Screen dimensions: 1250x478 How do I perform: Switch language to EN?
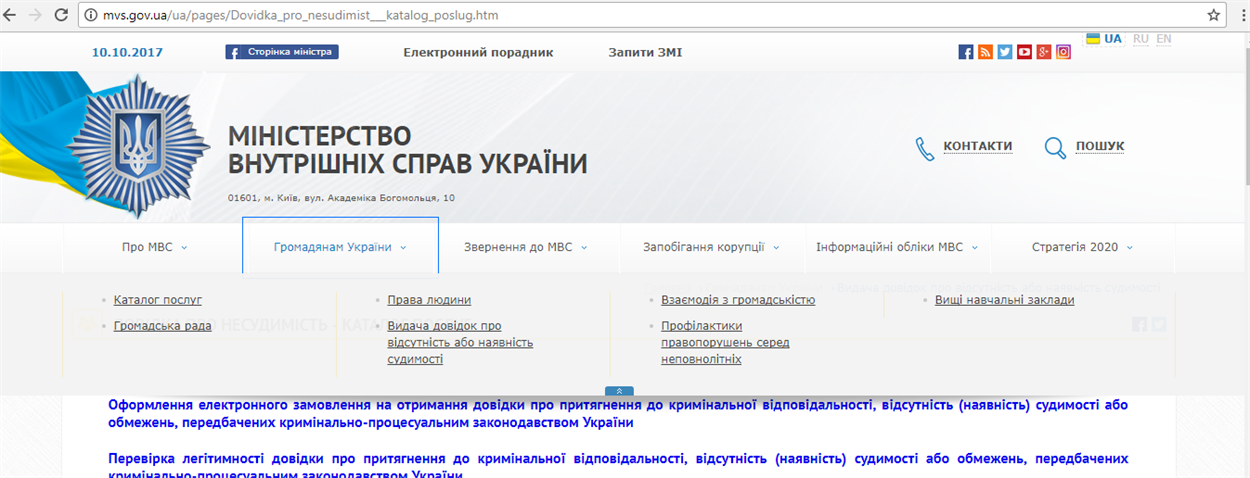(x=1164, y=39)
